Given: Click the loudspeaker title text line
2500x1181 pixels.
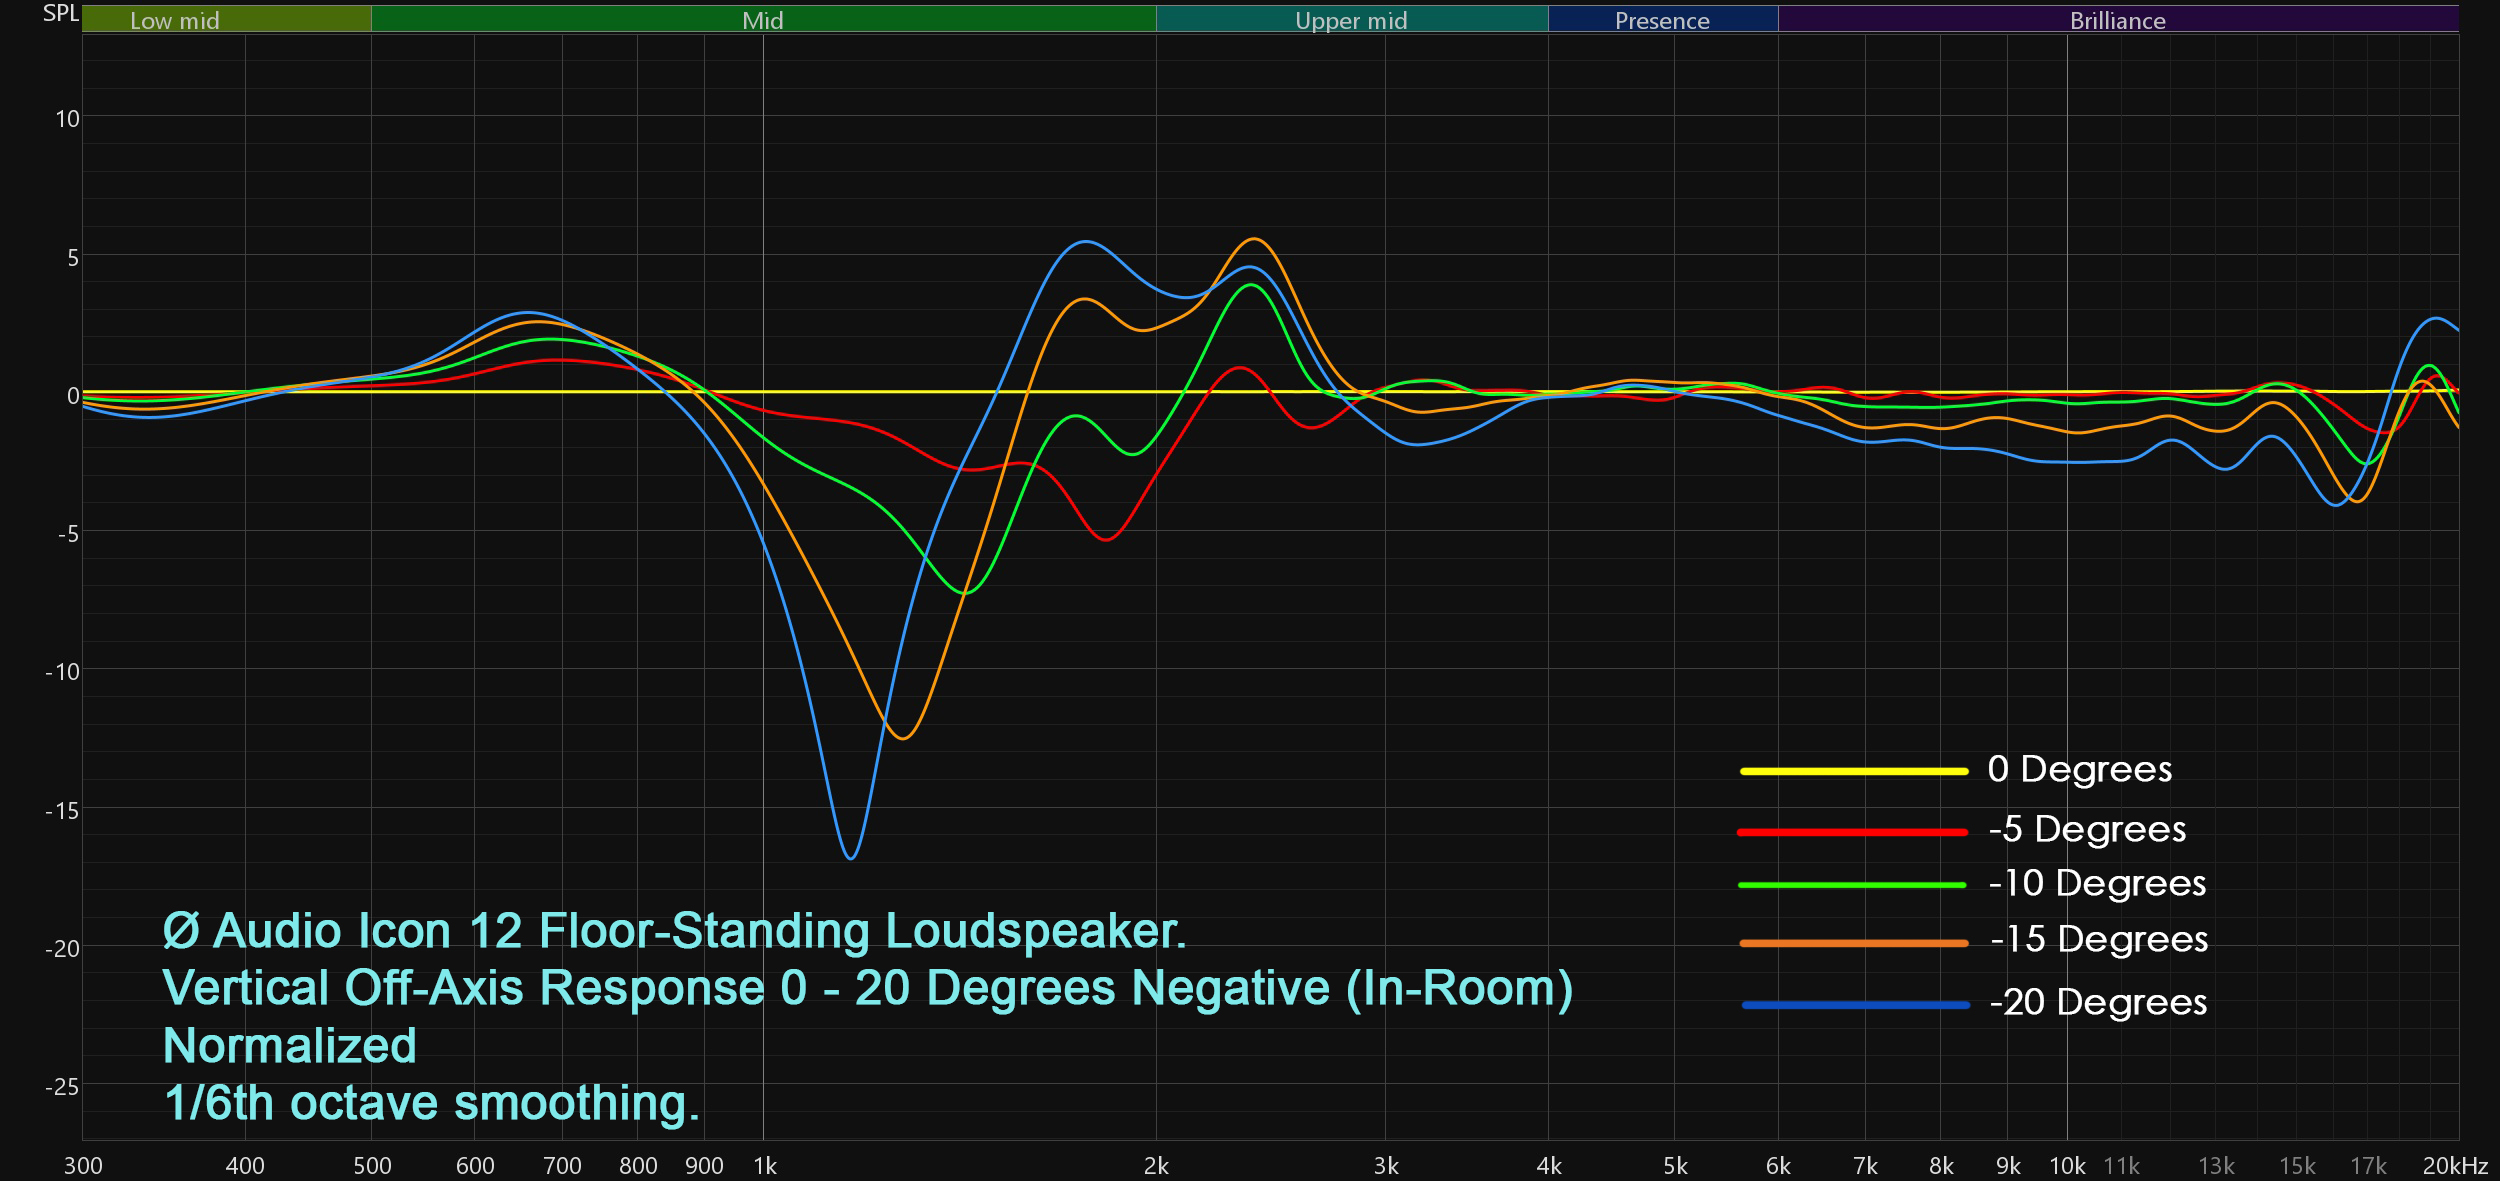Looking at the screenshot, I should [674, 931].
